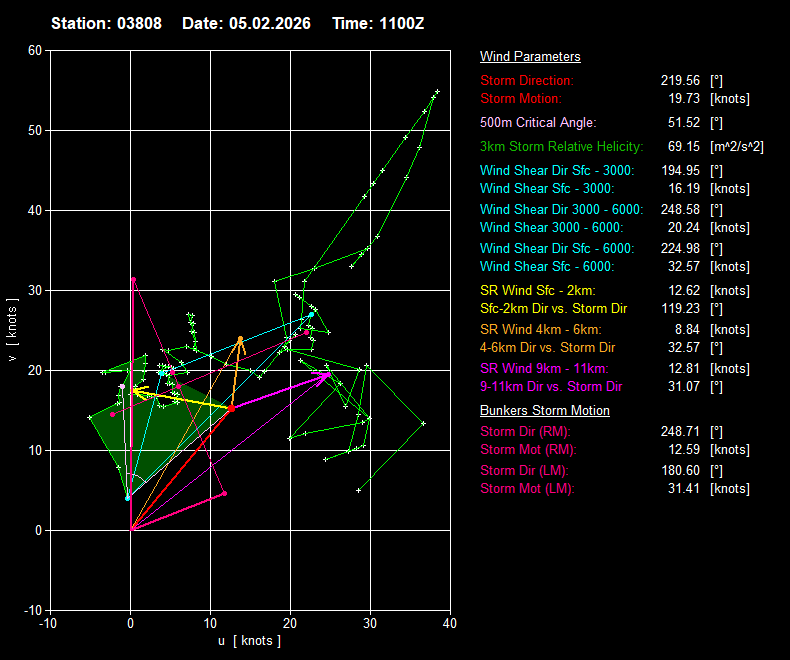Click the v [knots] vertical axis label
The width and height of the screenshot is (790, 660).
coord(11,330)
